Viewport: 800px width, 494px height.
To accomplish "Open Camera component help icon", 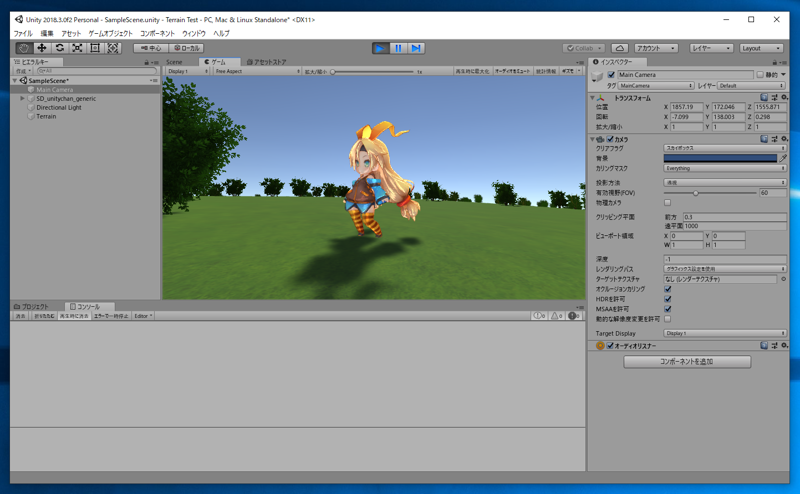I will coord(764,139).
